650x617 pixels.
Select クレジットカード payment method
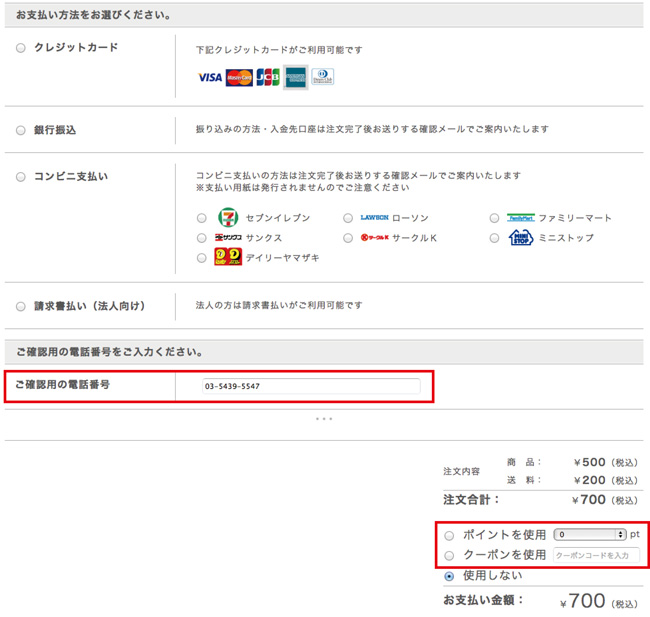(21, 48)
